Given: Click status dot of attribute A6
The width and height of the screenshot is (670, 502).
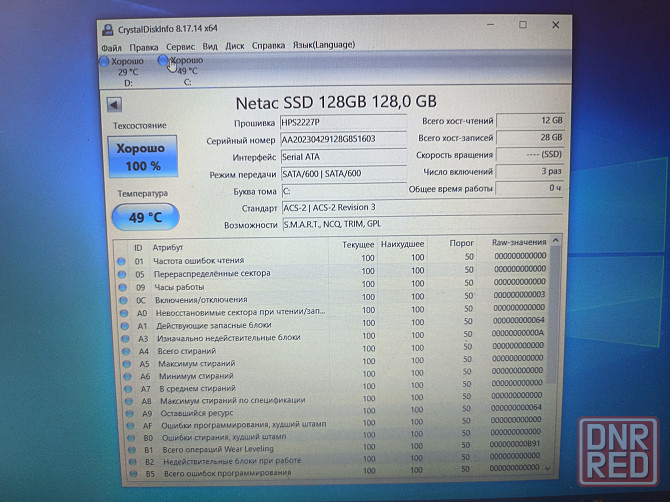Looking at the screenshot, I should [x=128, y=377].
